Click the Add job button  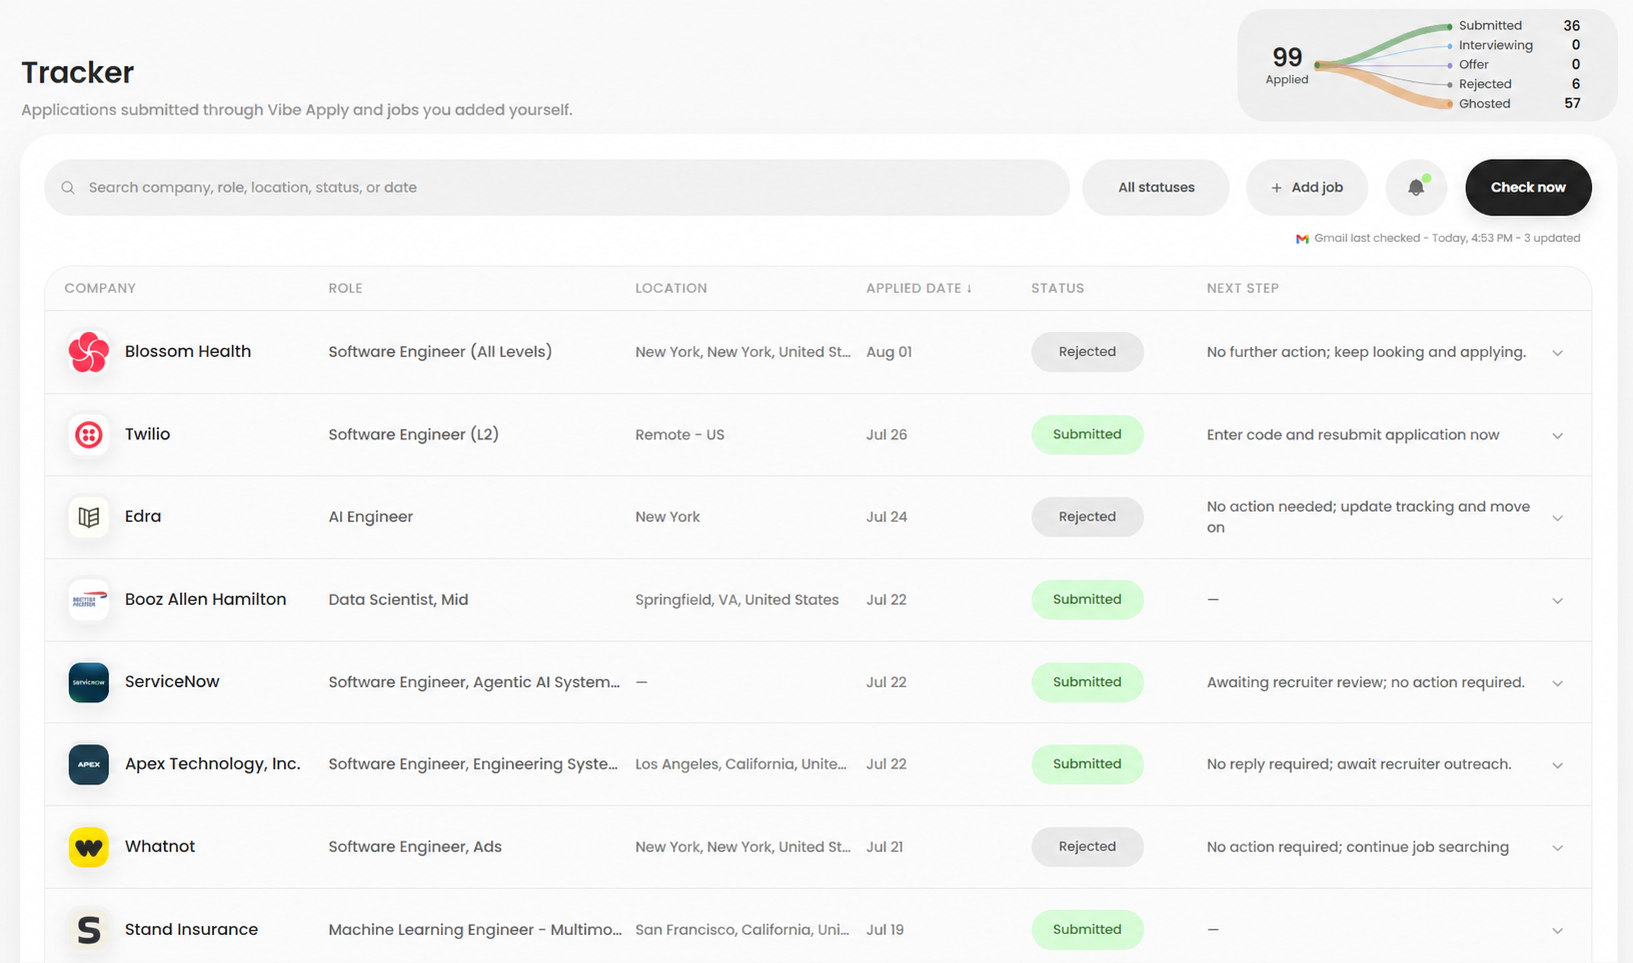click(1306, 187)
